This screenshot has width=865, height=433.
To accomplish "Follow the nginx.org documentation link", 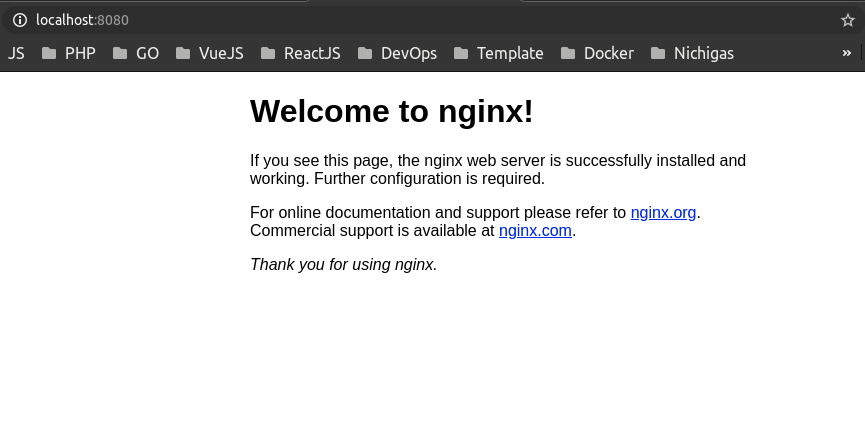I will tap(663, 212).
